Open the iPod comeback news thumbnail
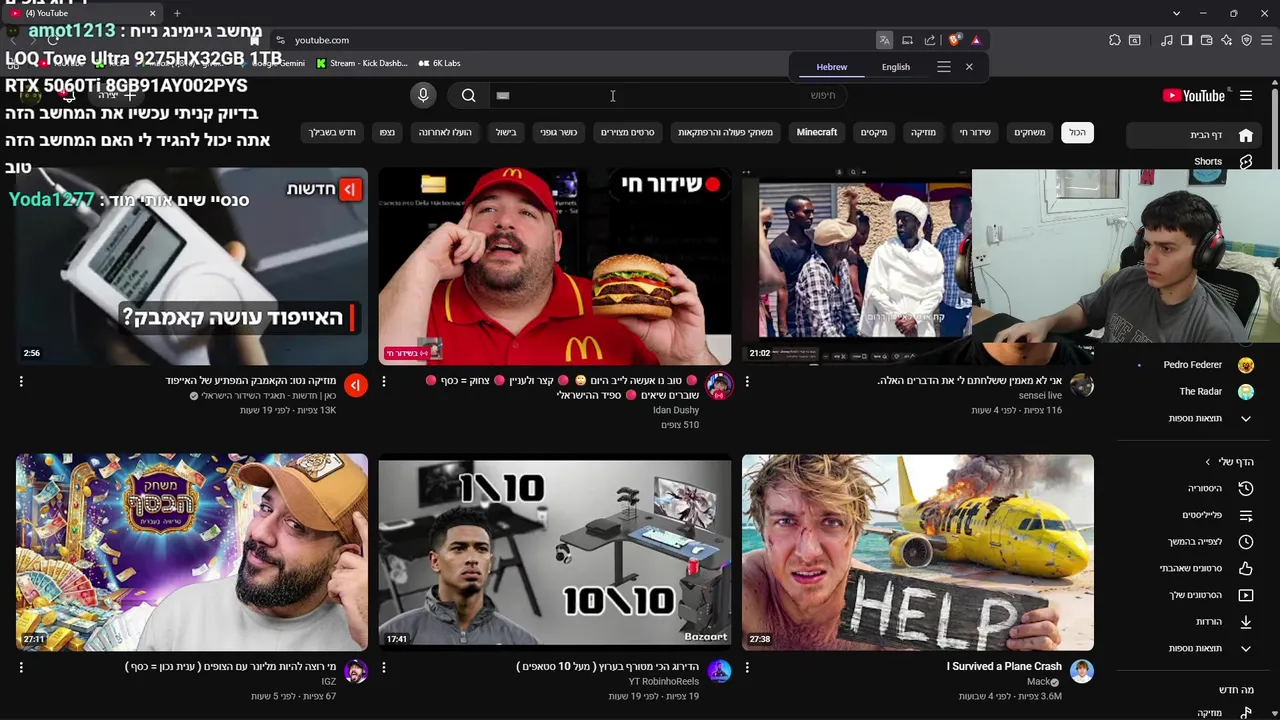The width and height of the screenshot is (1280, 720). tap(192, 266)
